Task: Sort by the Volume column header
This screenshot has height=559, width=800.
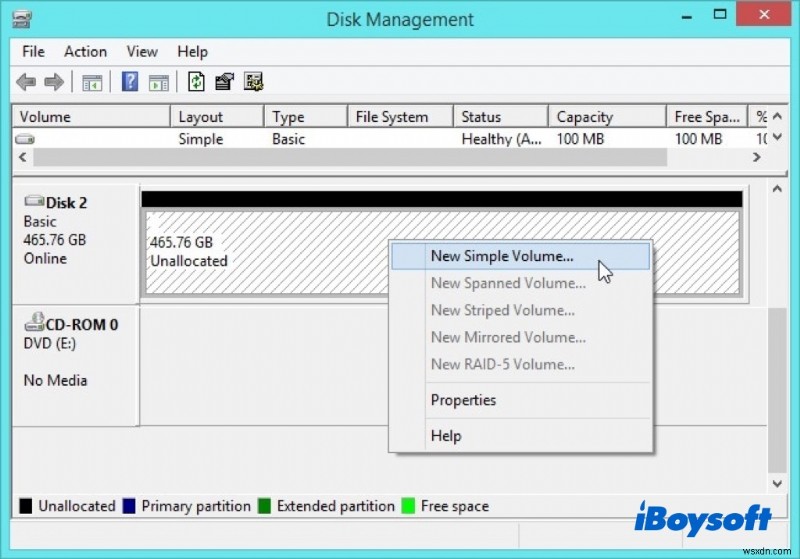Action: tap(91, 117)
